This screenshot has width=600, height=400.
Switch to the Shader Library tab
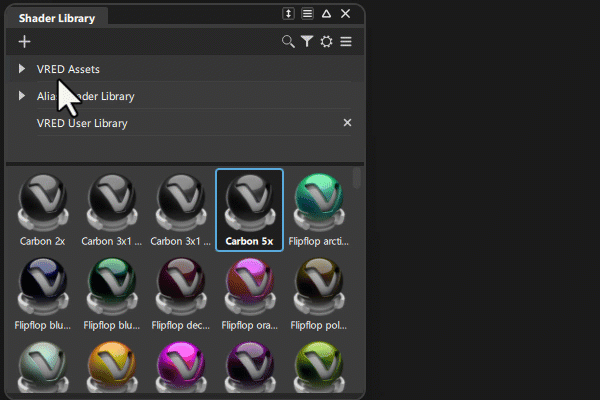click(x=57, y=18)
